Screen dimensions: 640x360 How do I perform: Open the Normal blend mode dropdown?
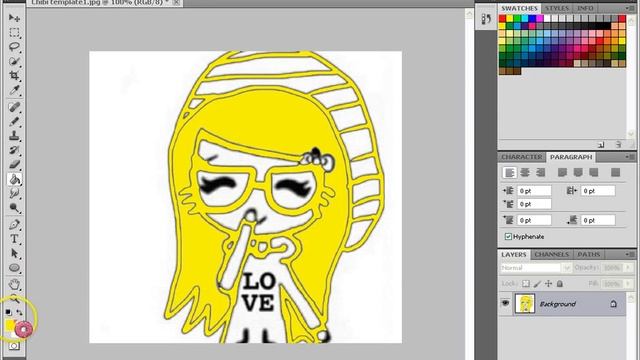(x=536, y=268)
